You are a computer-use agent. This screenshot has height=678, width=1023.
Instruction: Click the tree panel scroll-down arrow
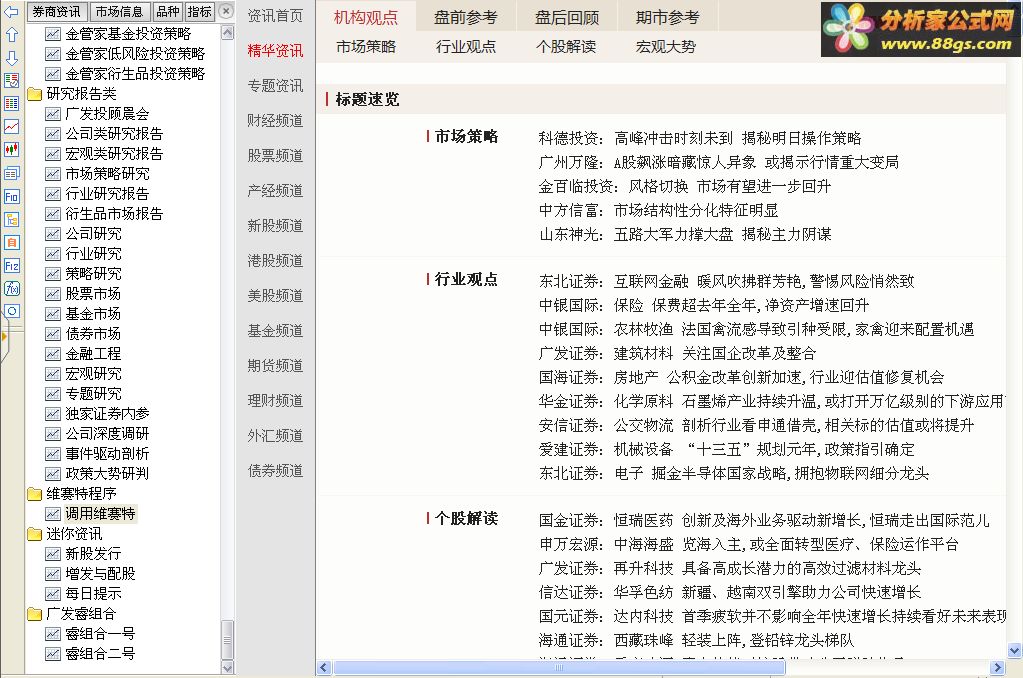tap(227, 667)
